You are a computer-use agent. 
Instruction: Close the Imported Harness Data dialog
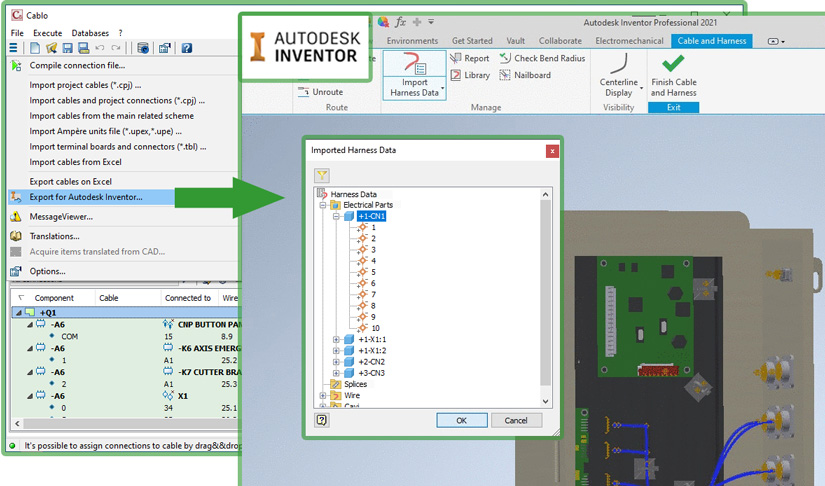(552, 151)
